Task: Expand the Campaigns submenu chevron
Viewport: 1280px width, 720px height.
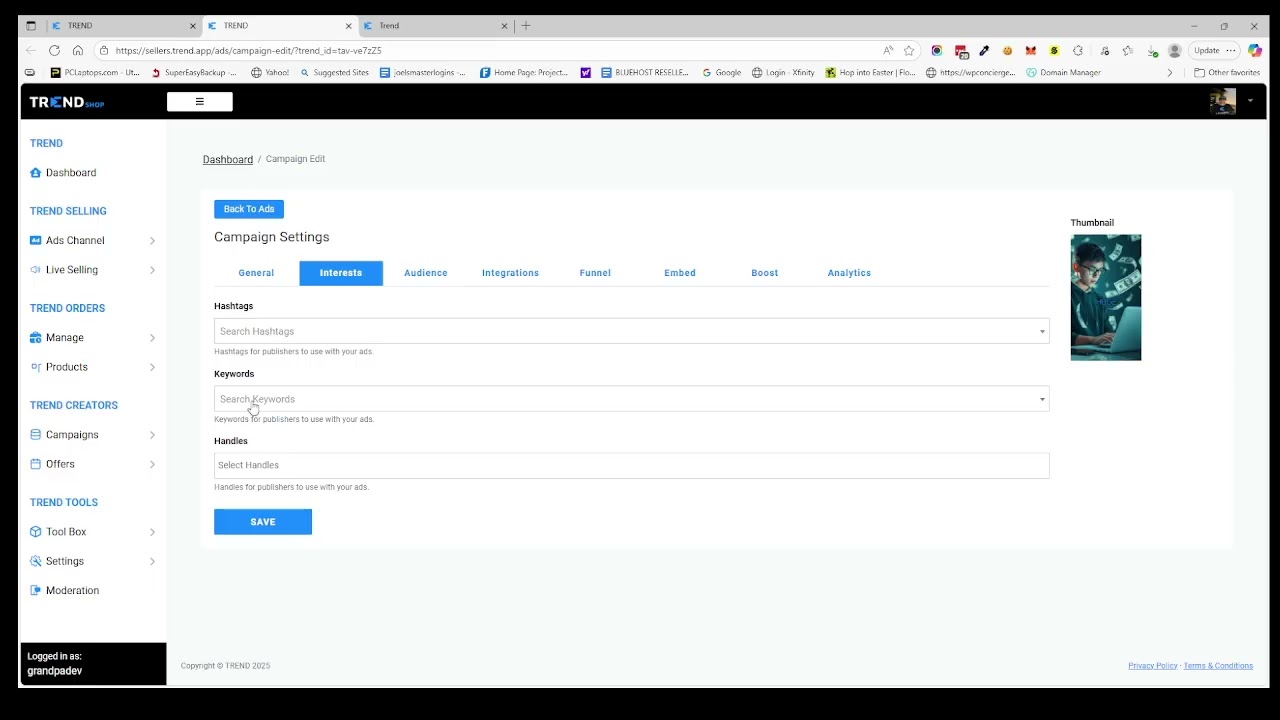Action: pos(152,435)
